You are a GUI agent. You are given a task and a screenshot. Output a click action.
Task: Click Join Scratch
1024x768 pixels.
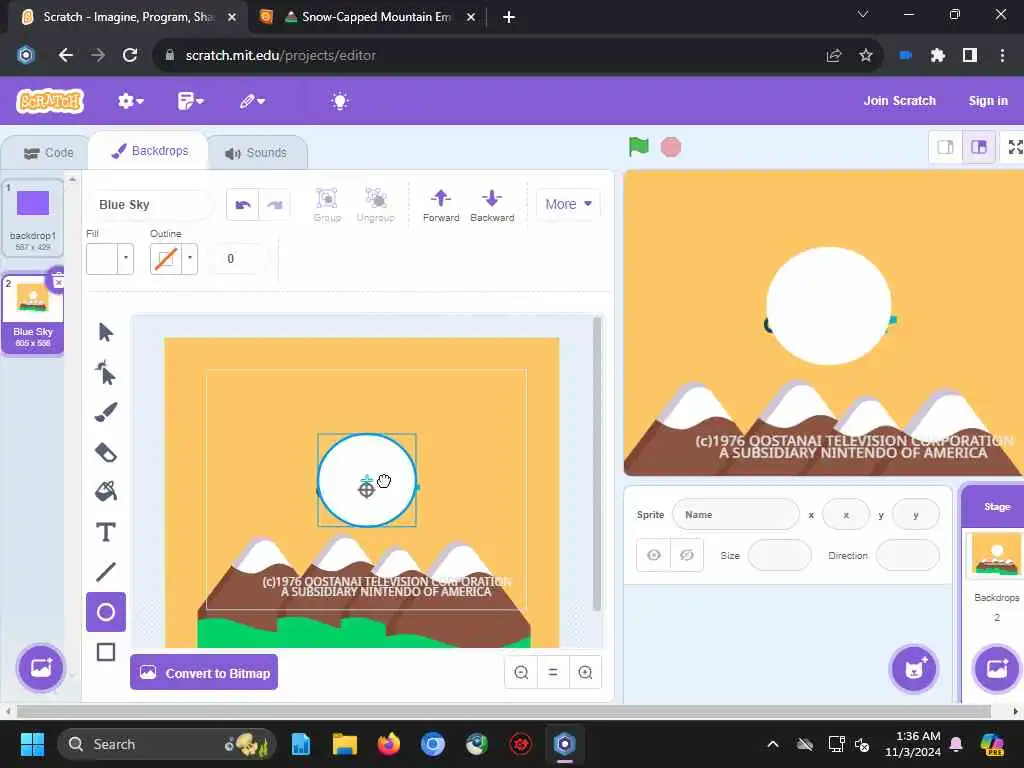[x=899, y=101]
